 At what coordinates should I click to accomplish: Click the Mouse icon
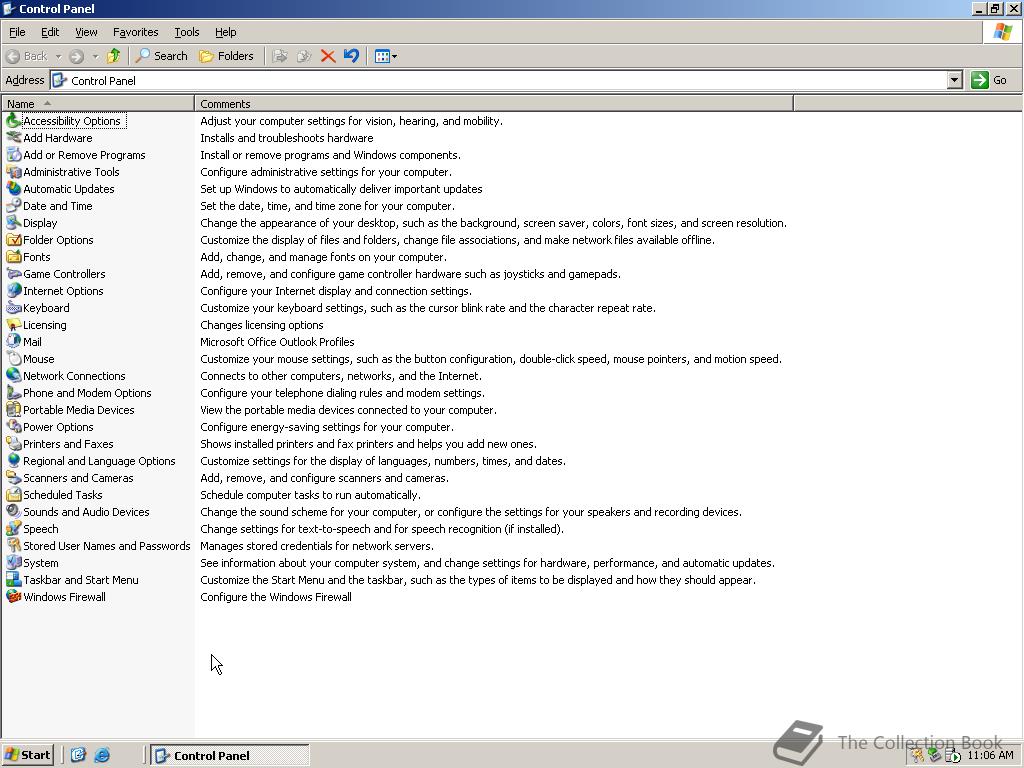coord(13,359)
